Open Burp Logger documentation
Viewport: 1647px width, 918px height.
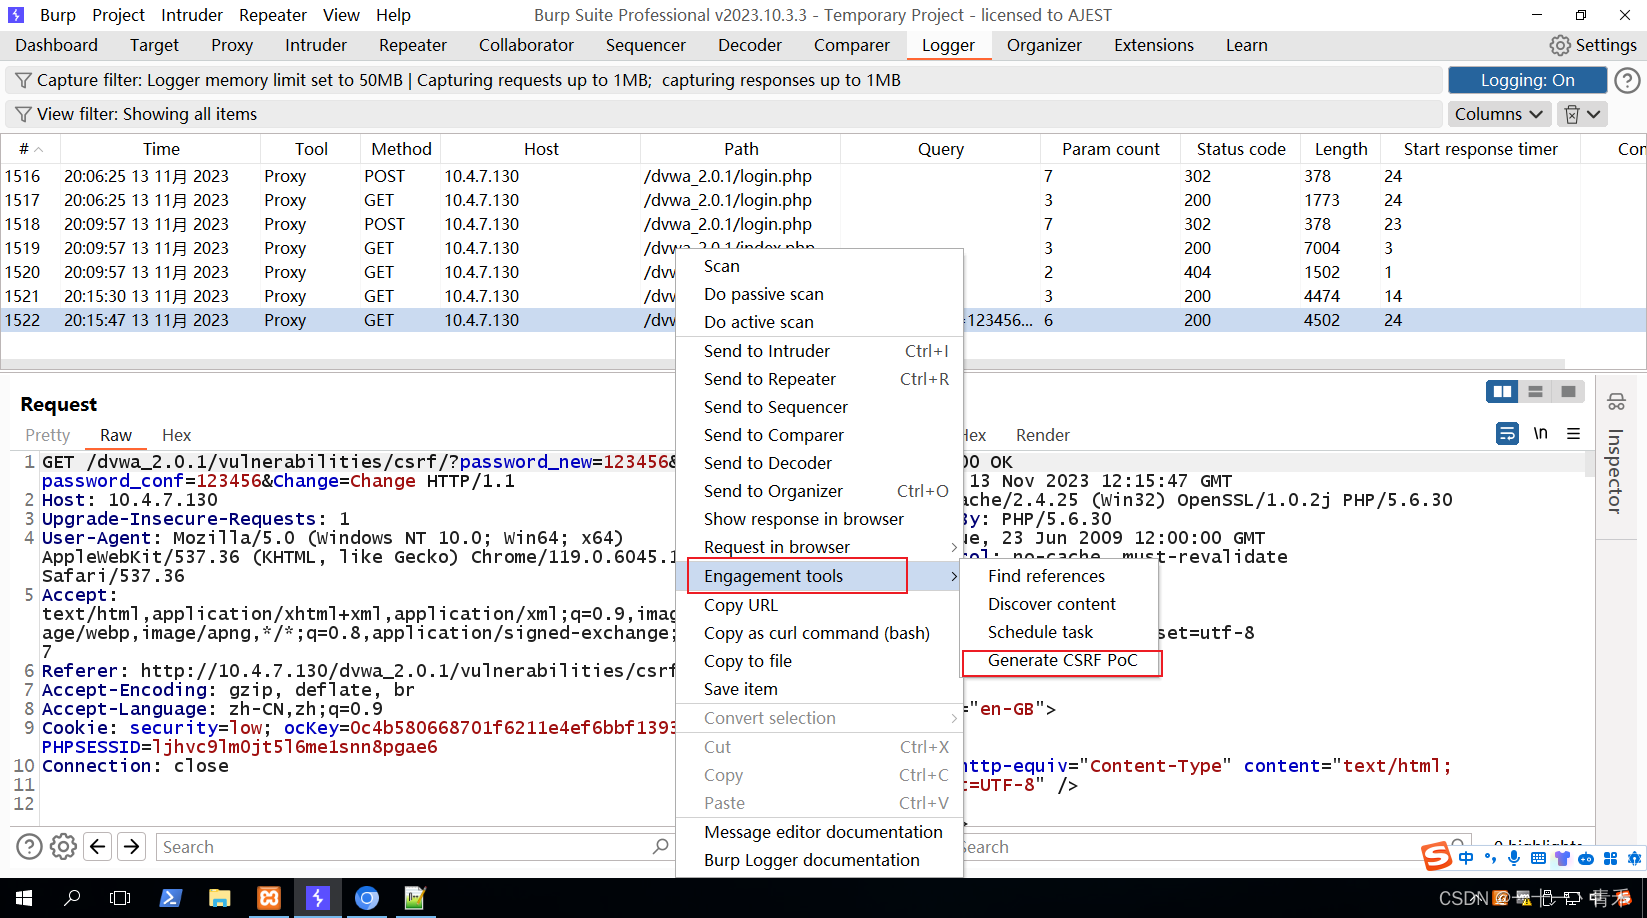point(819,860)
